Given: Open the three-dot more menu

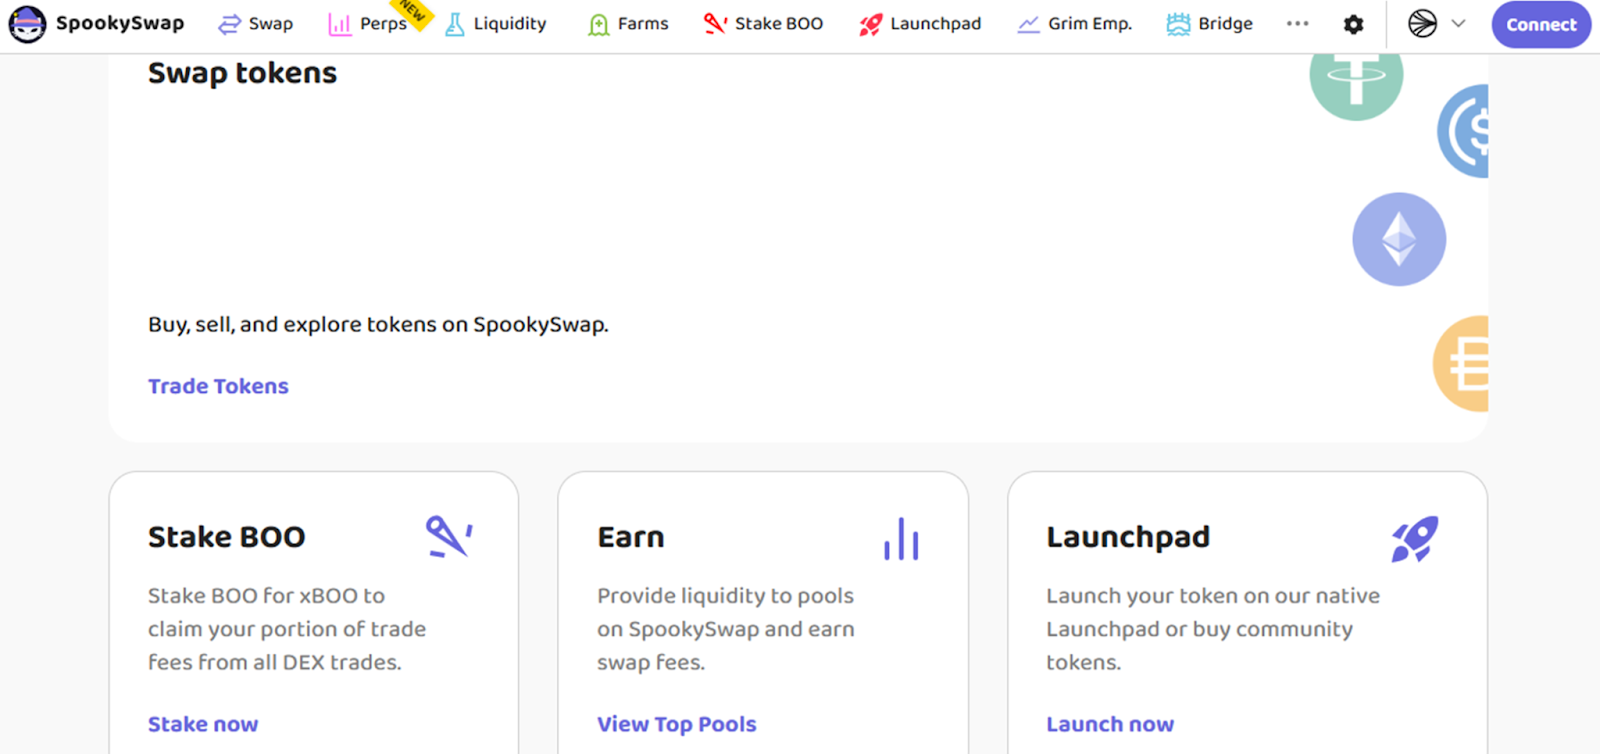Looking at the screenshot, I should click(1297, 24).
